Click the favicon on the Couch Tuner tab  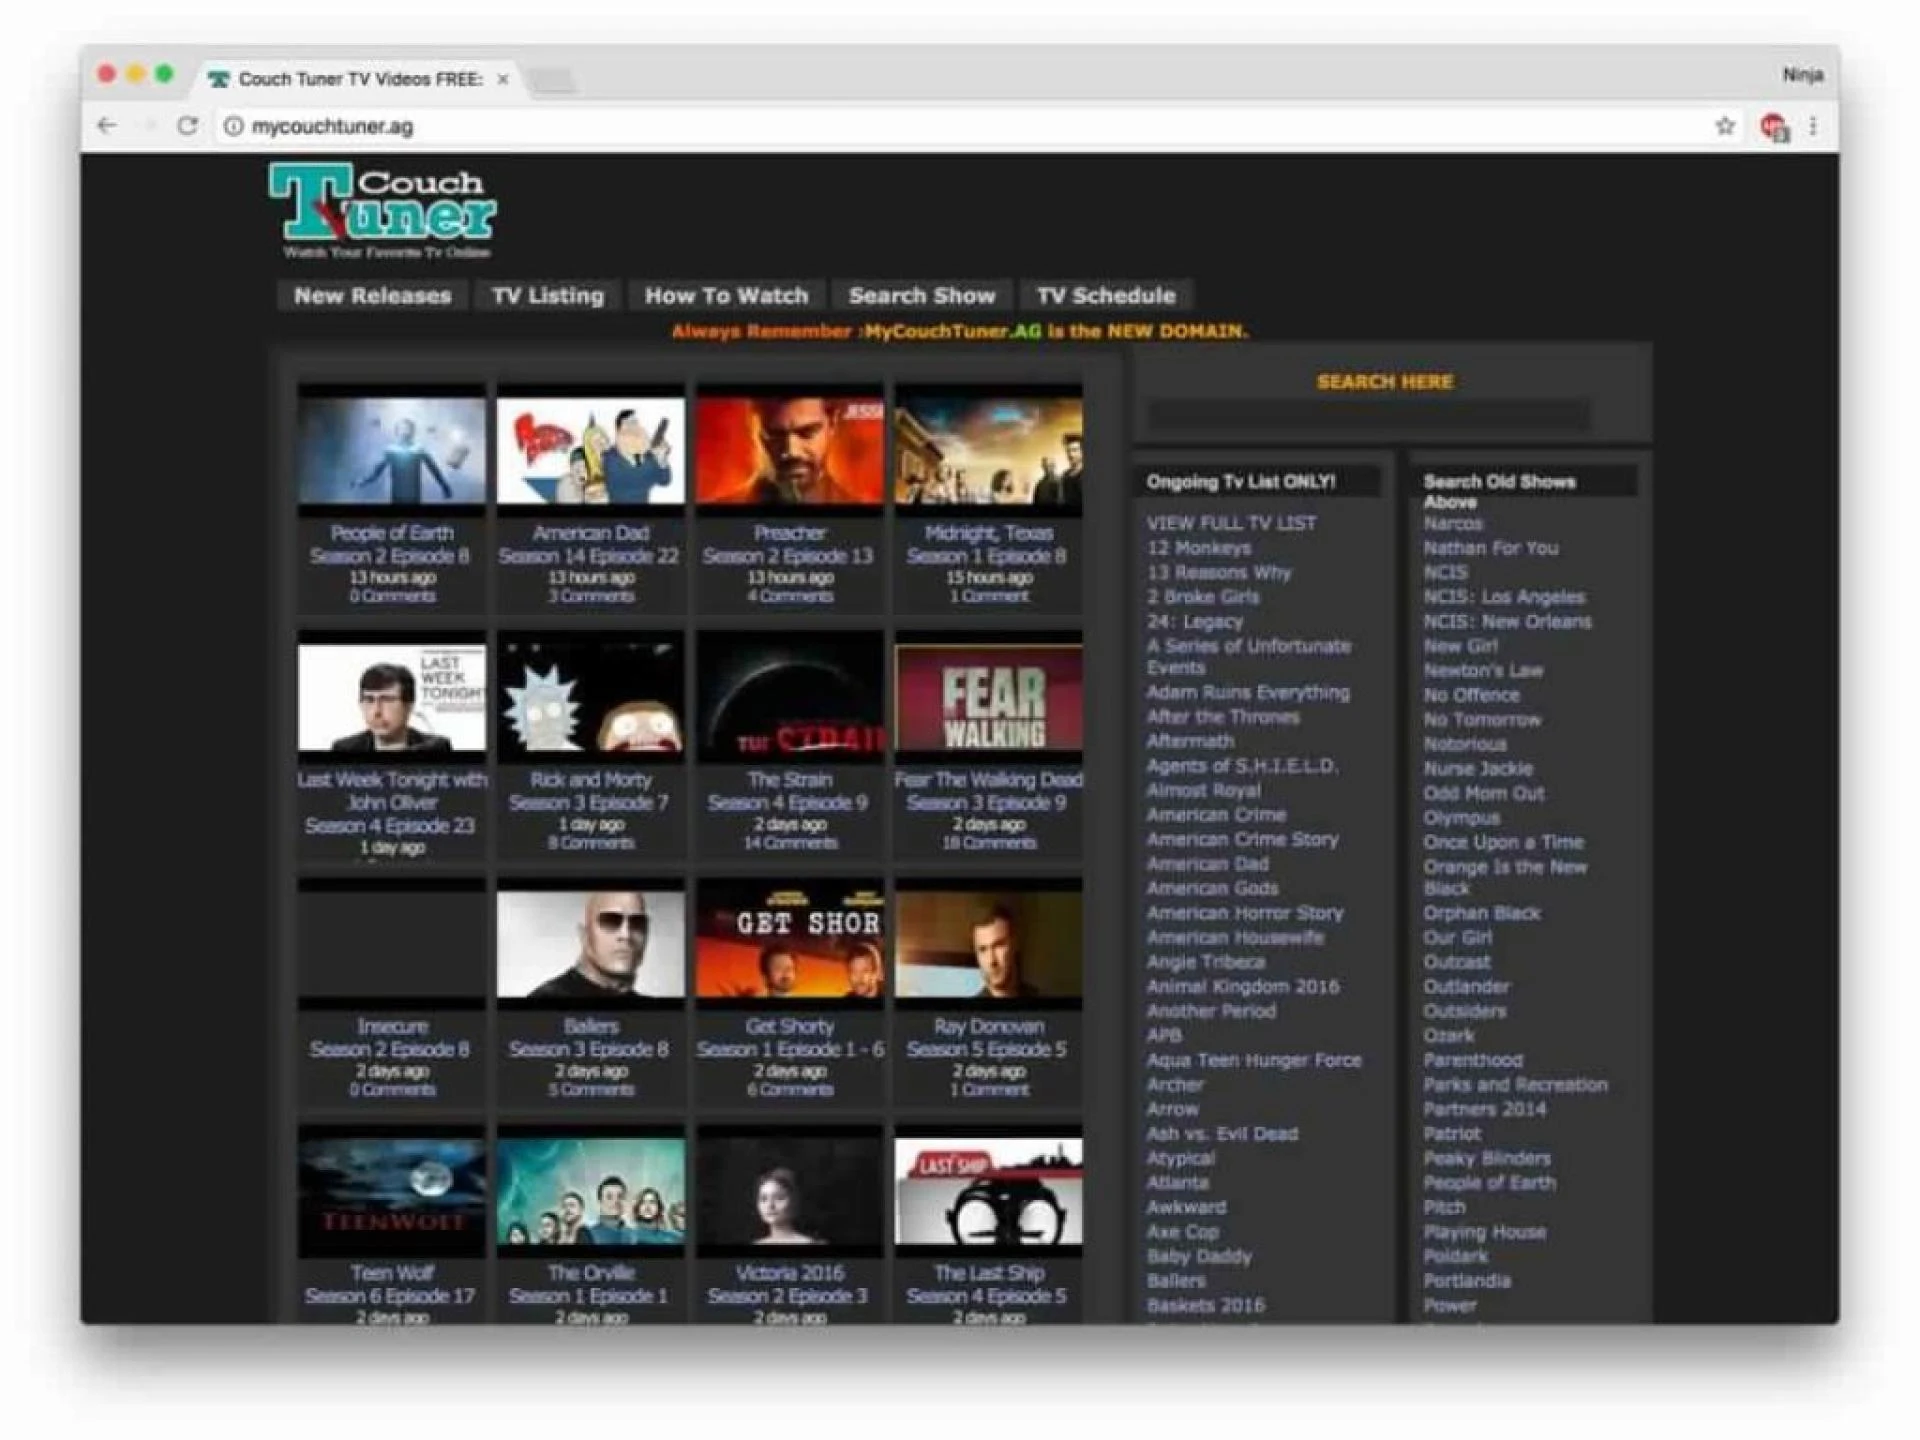[x=217, y=79]
